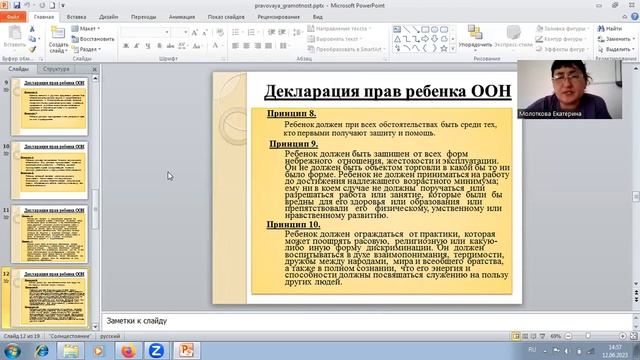Open Zoom app from the taskbar

[156, 351]
